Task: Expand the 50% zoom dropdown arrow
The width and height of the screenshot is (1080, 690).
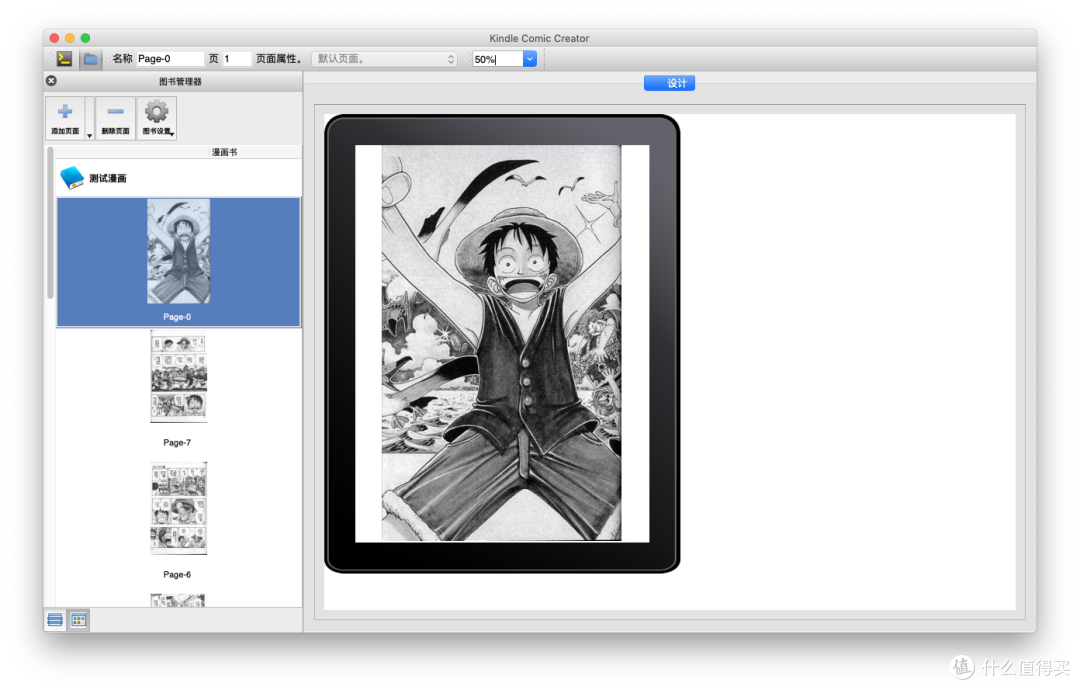Action: pos(530,59)
